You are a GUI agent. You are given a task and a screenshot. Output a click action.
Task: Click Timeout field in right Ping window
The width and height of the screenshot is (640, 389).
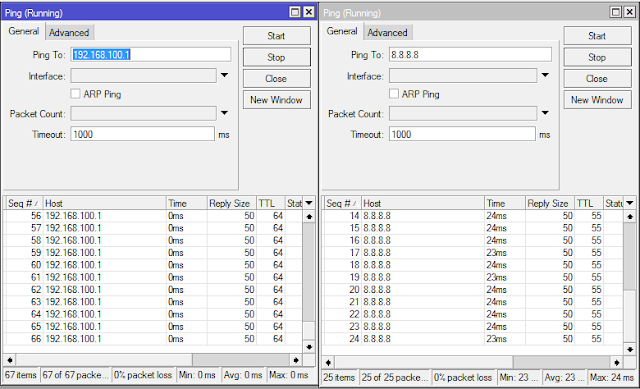pyautogui.click(x=462, y=134)
